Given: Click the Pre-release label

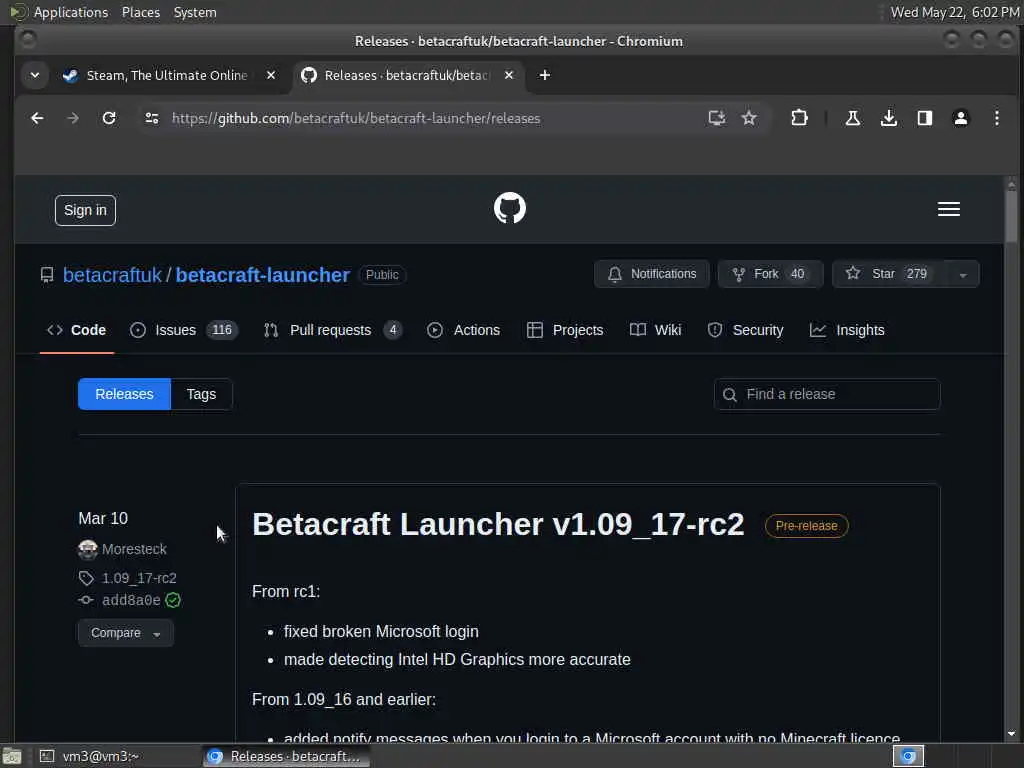Looking at the screenshot, I should pyautogui.click(x=807, y=526).
